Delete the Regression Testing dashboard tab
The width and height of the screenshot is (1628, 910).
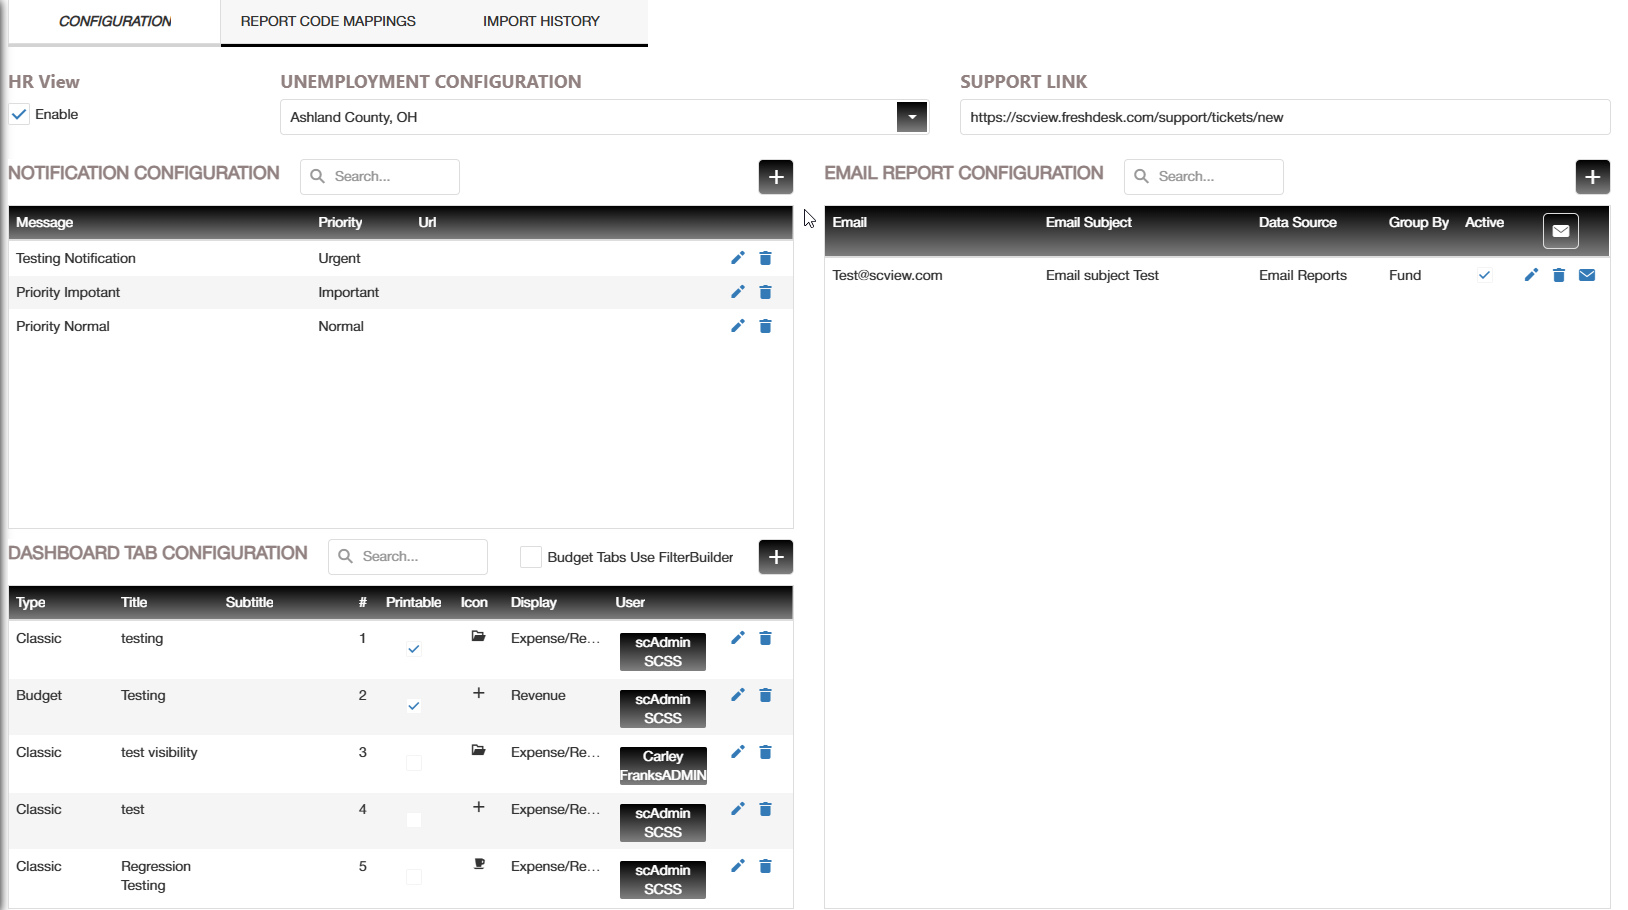tap(766, 866)
